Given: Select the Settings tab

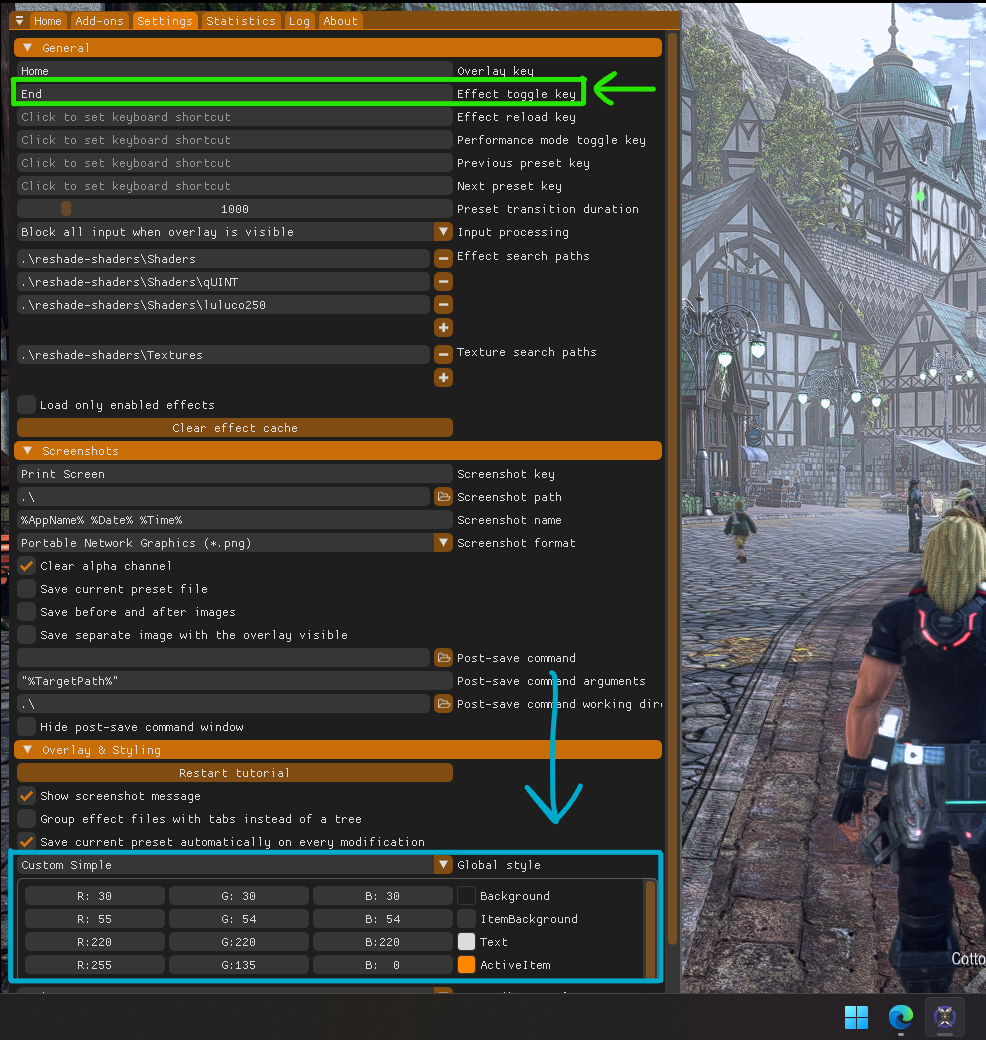Looking at the screenshot, I should (165, 21).
